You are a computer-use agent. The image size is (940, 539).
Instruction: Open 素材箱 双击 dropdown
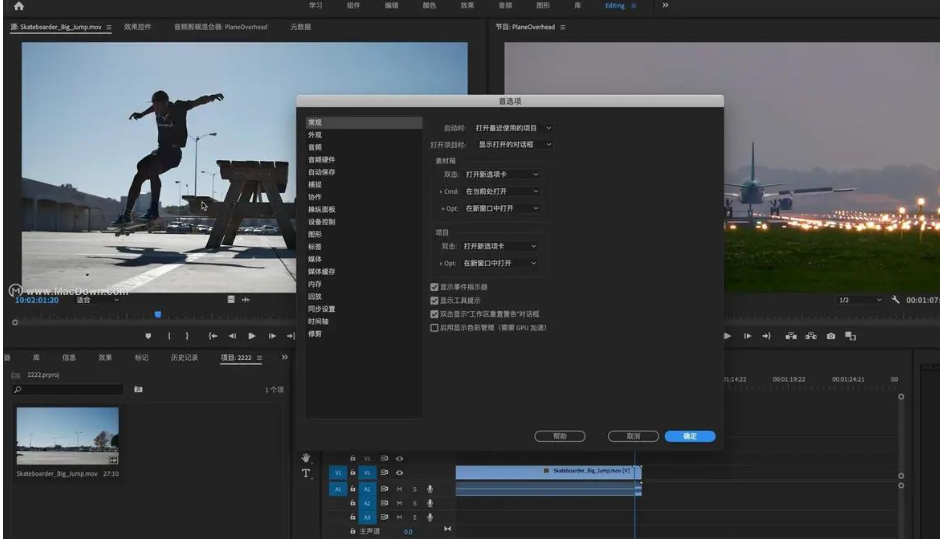(x=501, y=174)
